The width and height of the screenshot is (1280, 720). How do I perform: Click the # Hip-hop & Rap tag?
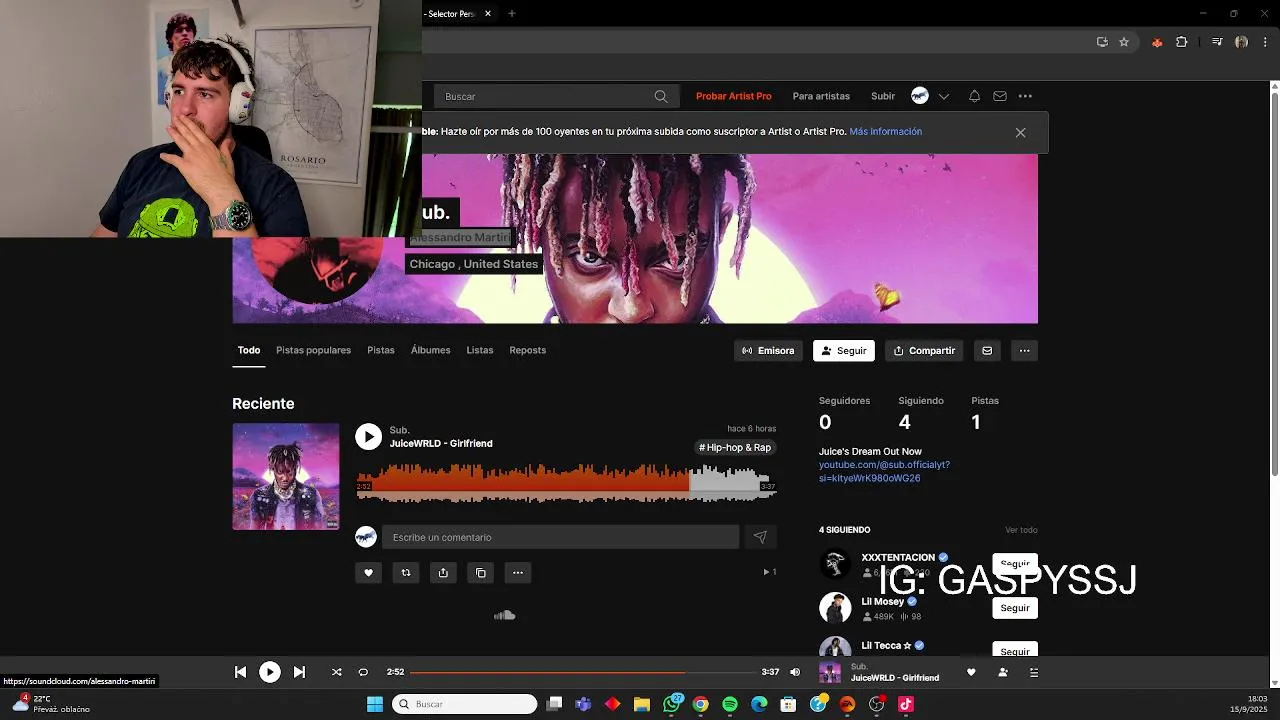click(x=735, y=448)
